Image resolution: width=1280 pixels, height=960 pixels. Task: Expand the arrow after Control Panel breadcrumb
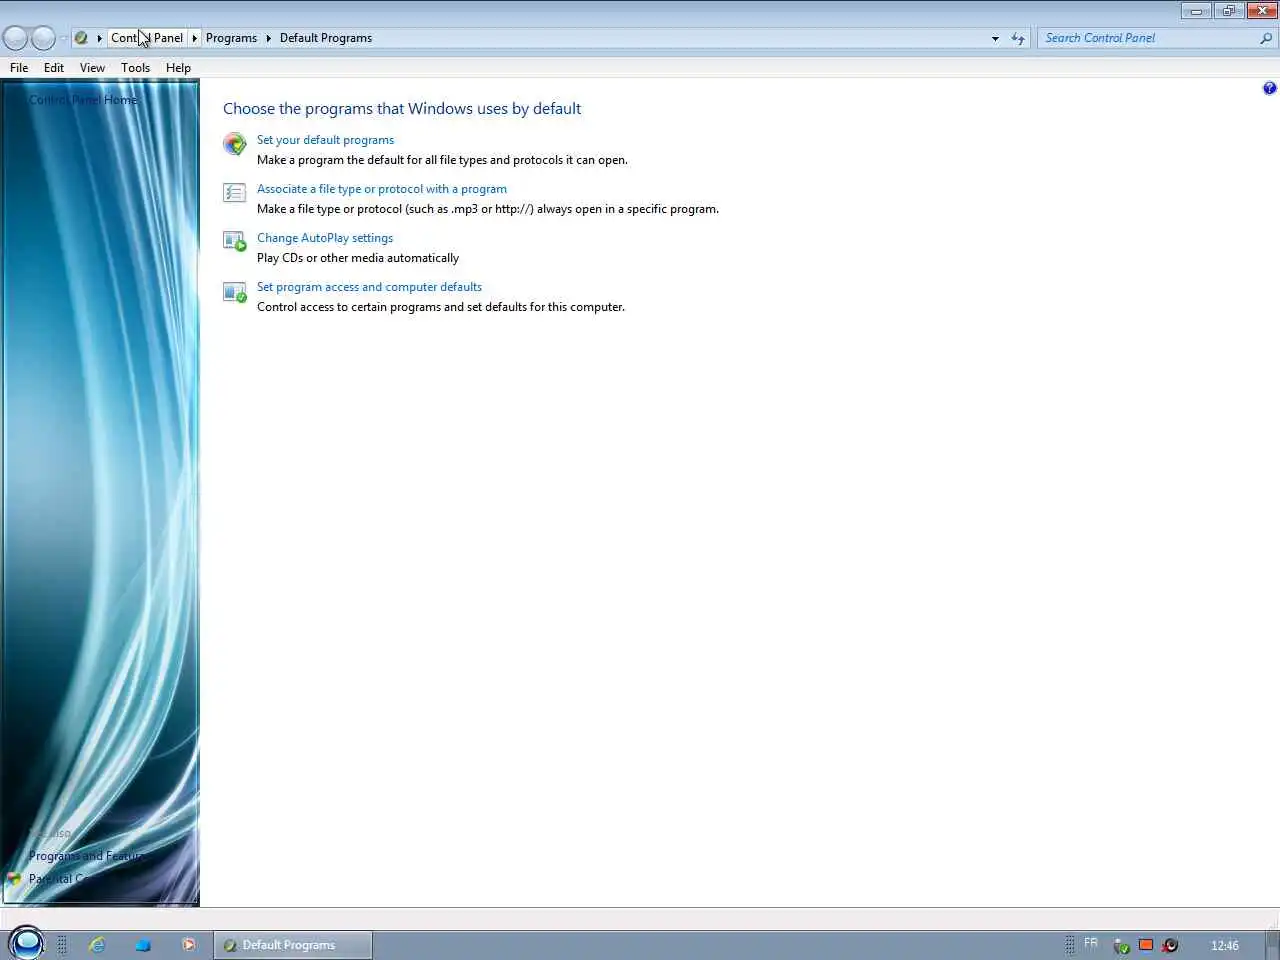click(194, 38)
